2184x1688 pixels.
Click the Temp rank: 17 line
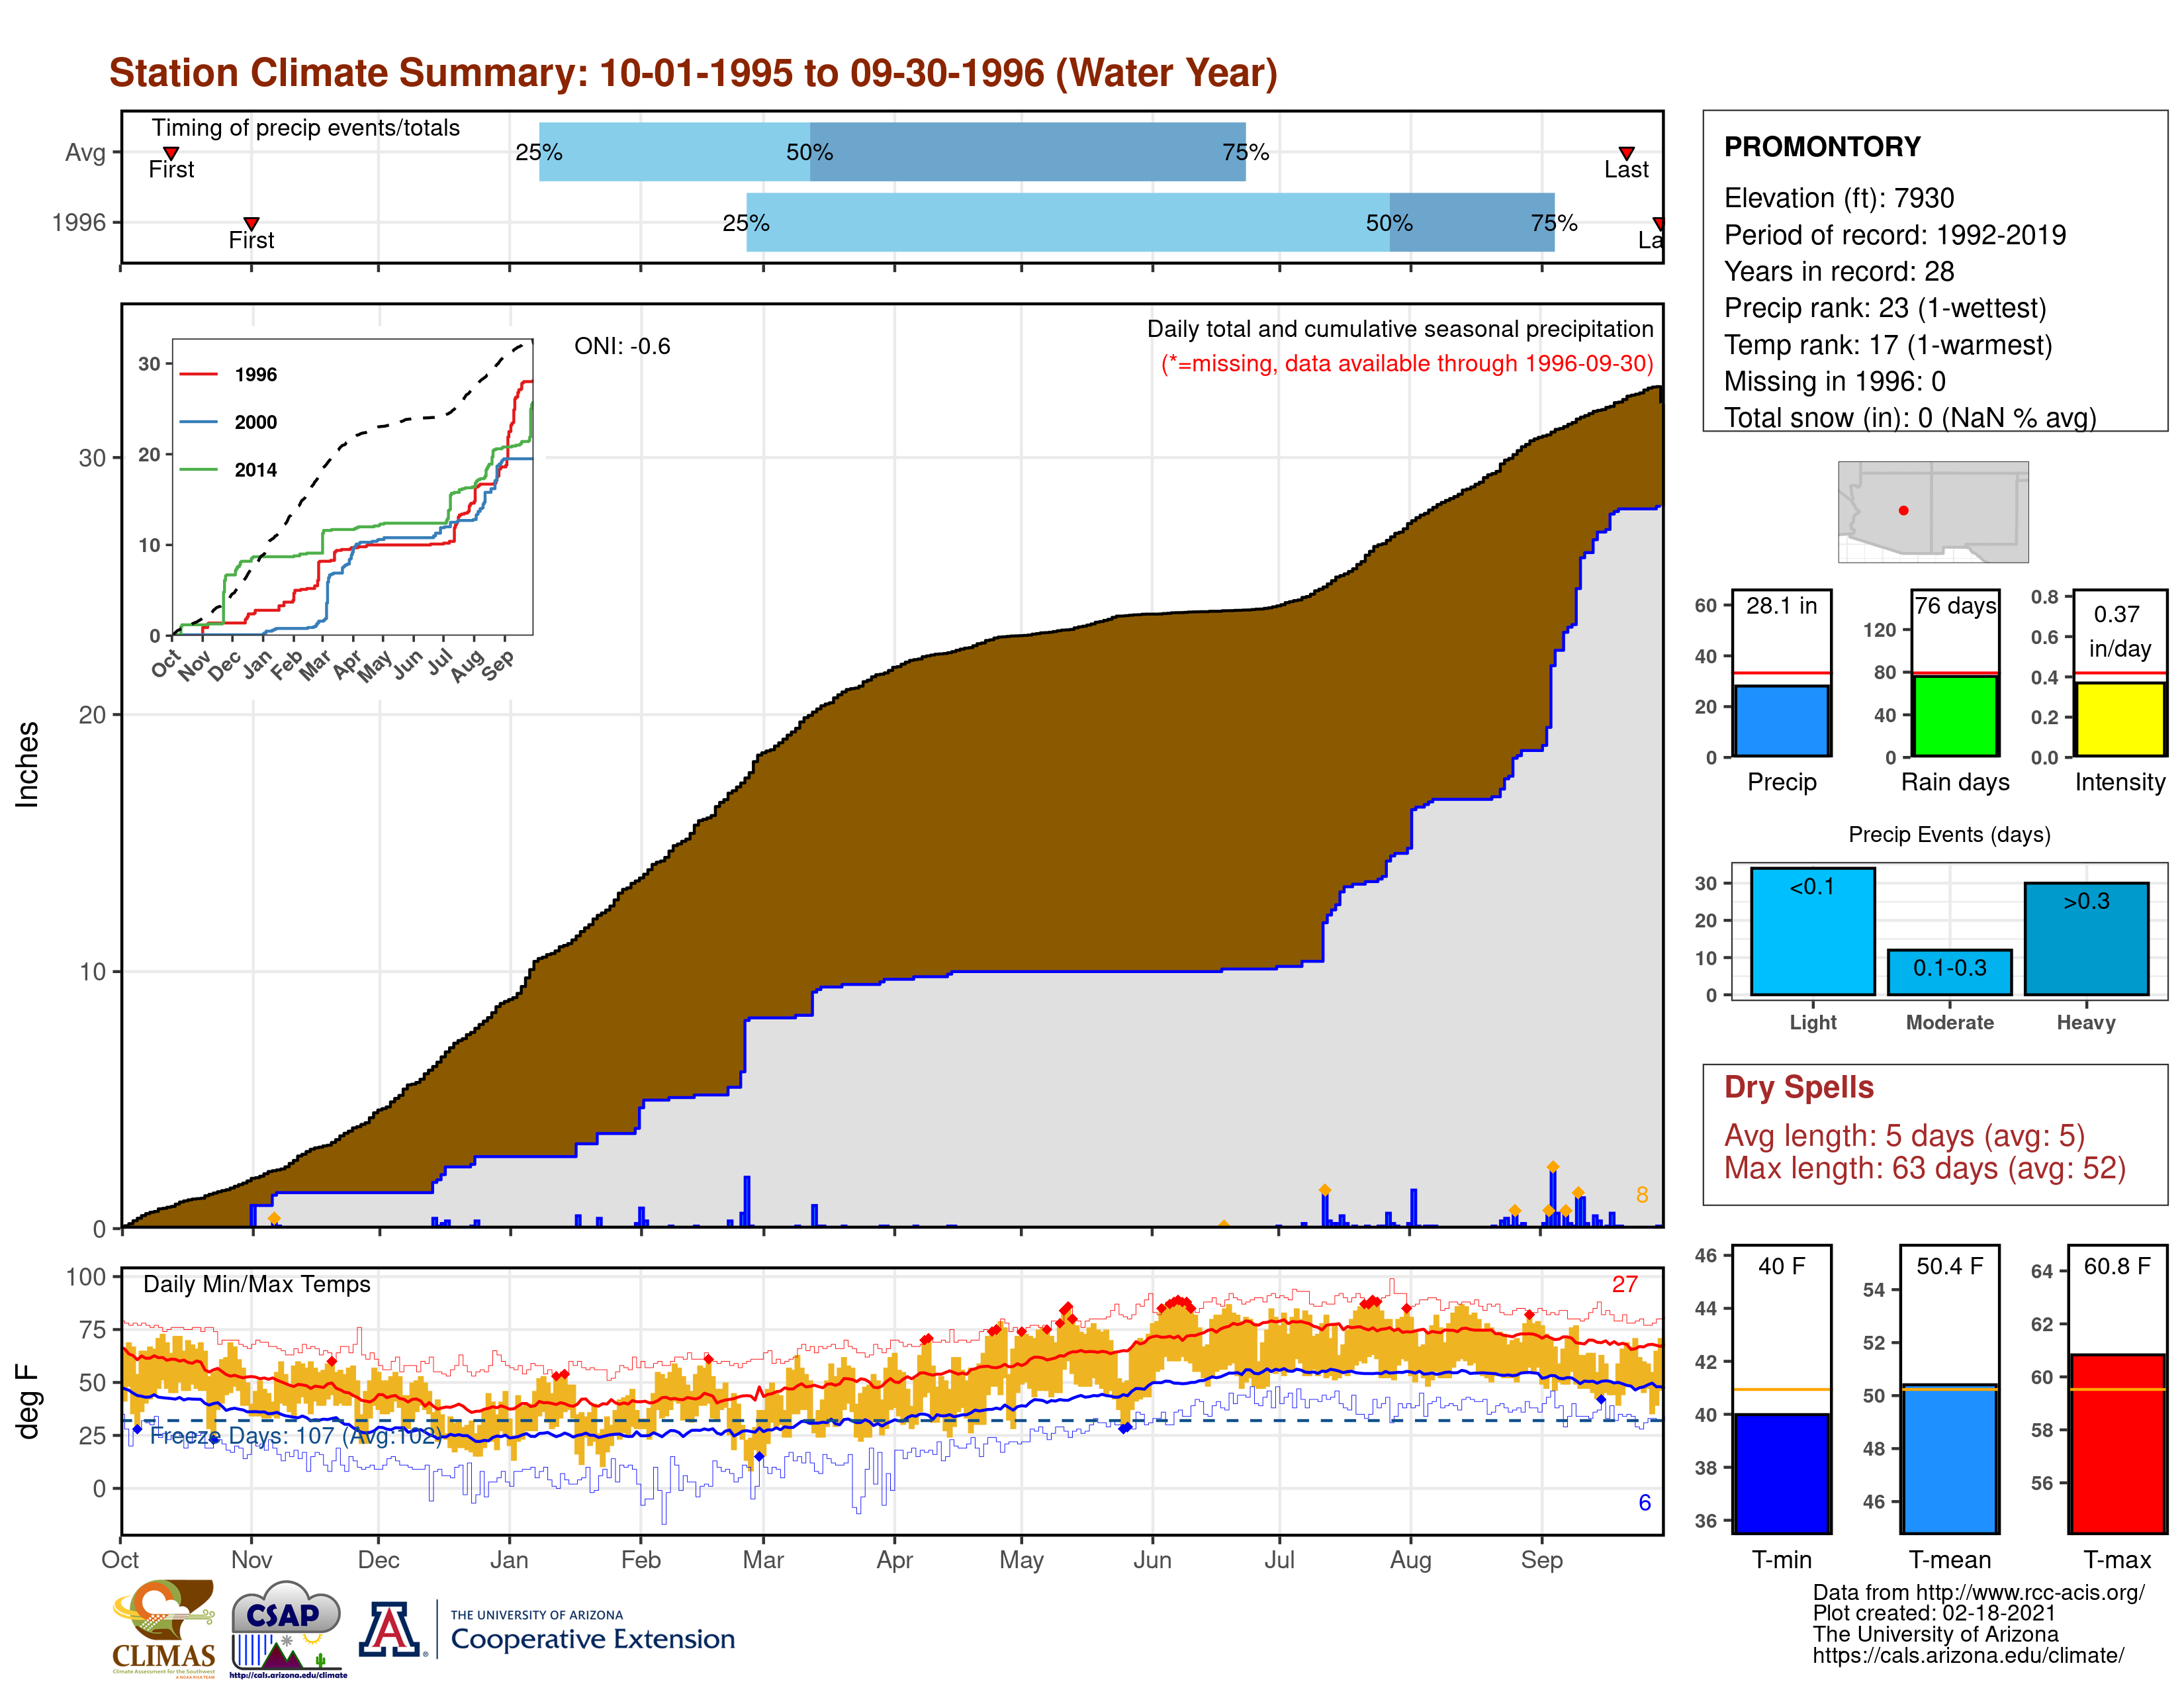(x=1887, y=345)
